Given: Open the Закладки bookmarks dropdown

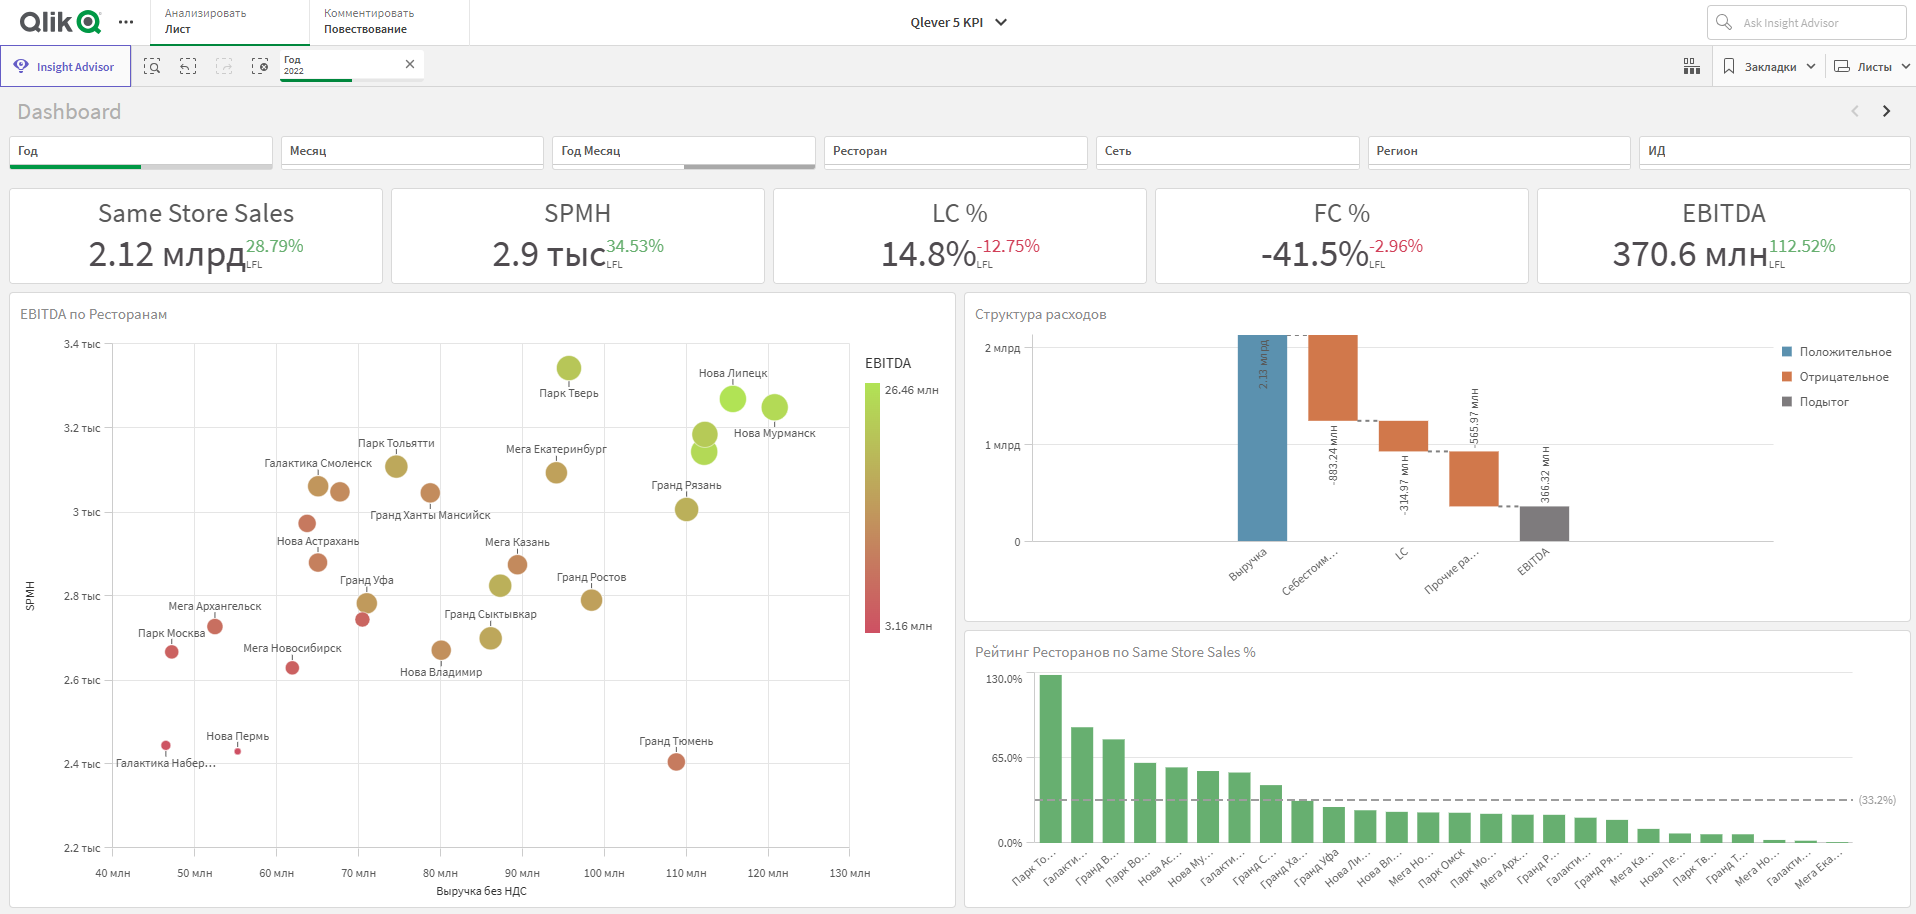Looking at the screenshot, I should click(x=1769, y=67).
